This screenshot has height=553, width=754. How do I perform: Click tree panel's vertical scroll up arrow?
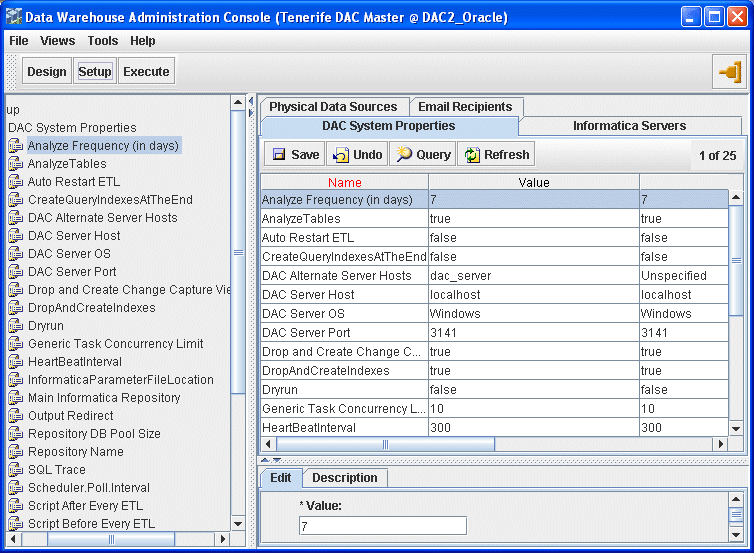click(238, 102)
